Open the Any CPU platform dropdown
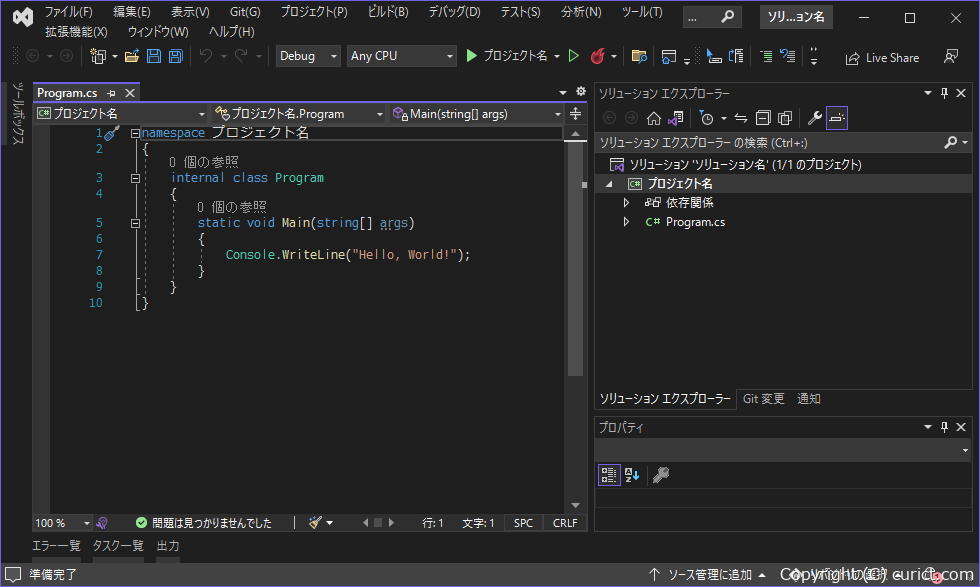Screen dimensions: 980x587 [x=400, y=57]
